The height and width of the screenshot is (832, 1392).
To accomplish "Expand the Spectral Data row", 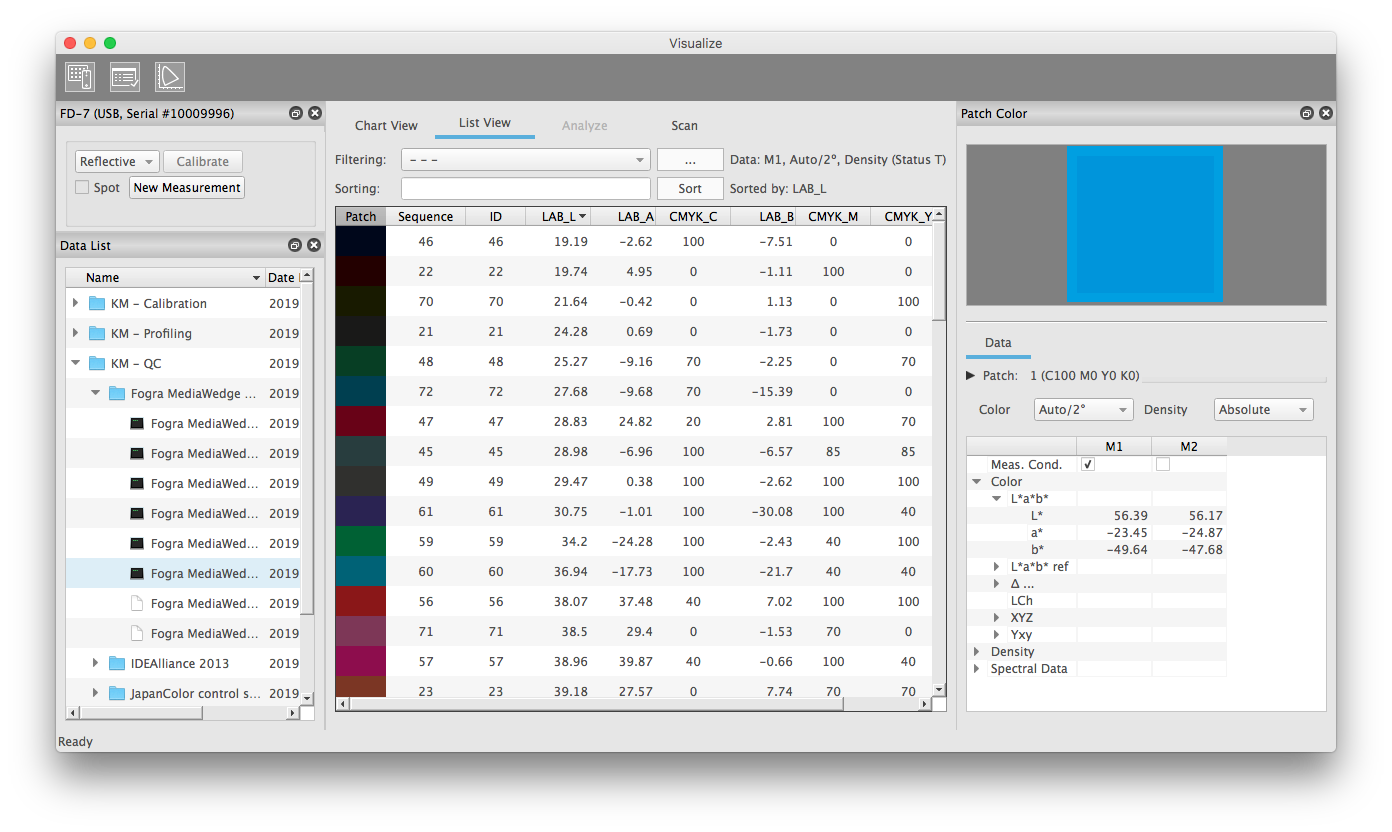I will coord(977,669).
